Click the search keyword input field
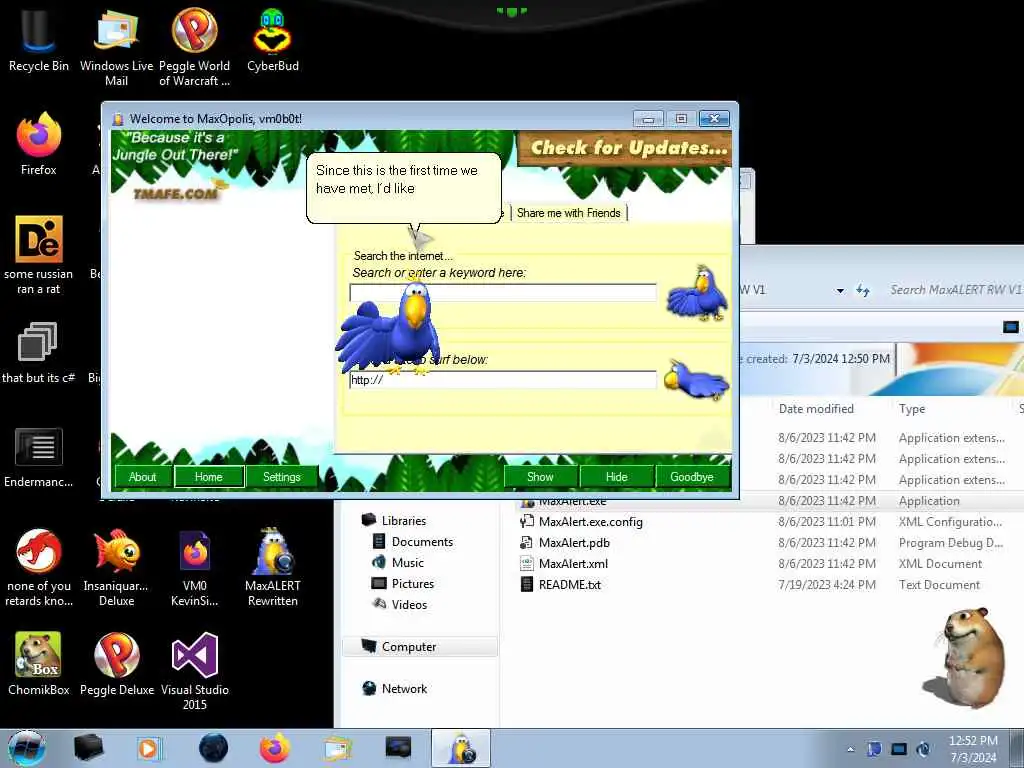1024x768 pixels. coord(503,293)
